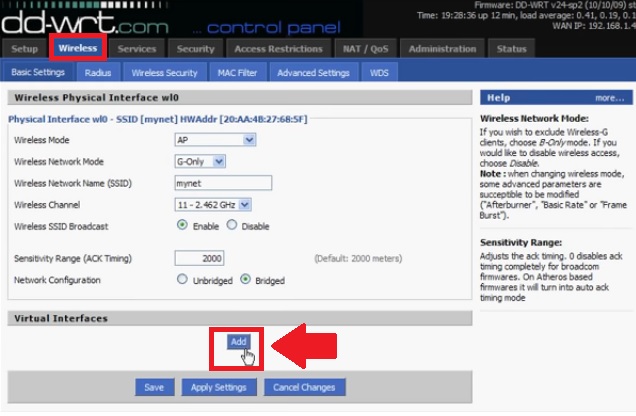Open the WDS sub-tab
636x416 pixels.
(x=380, y=72)
